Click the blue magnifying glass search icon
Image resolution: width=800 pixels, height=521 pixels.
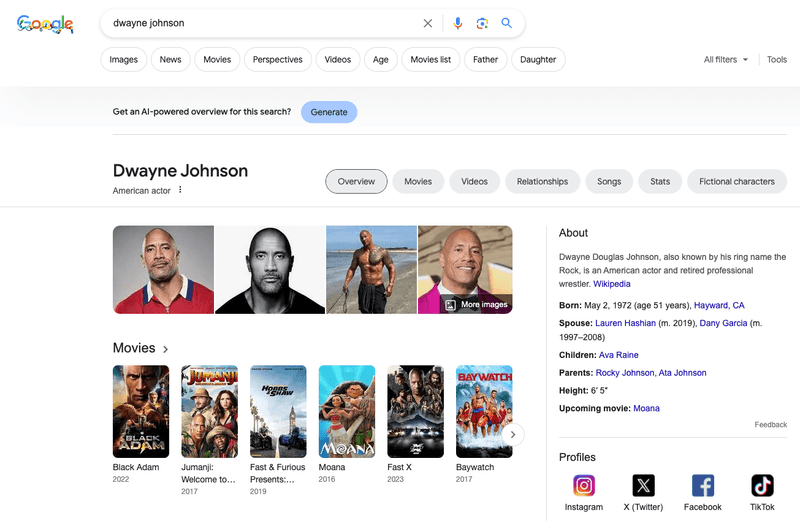[506, 23]
